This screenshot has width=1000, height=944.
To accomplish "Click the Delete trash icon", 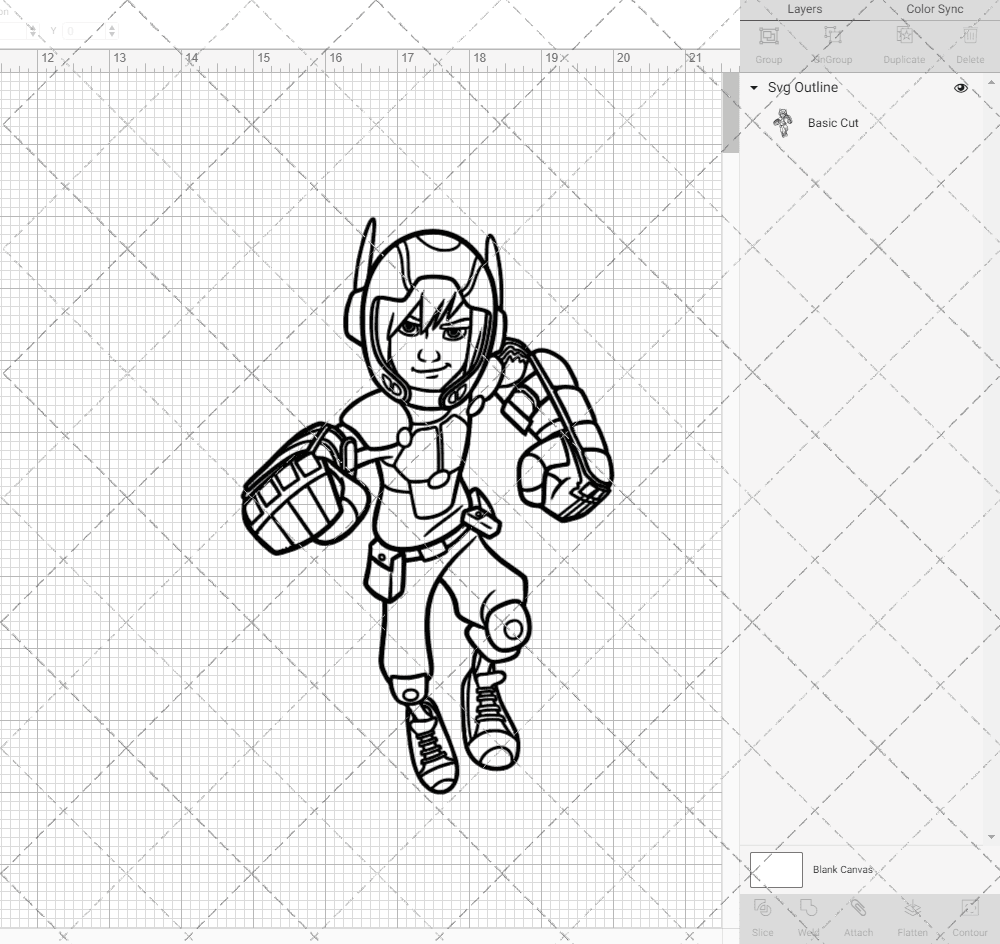I will point(969,36).
